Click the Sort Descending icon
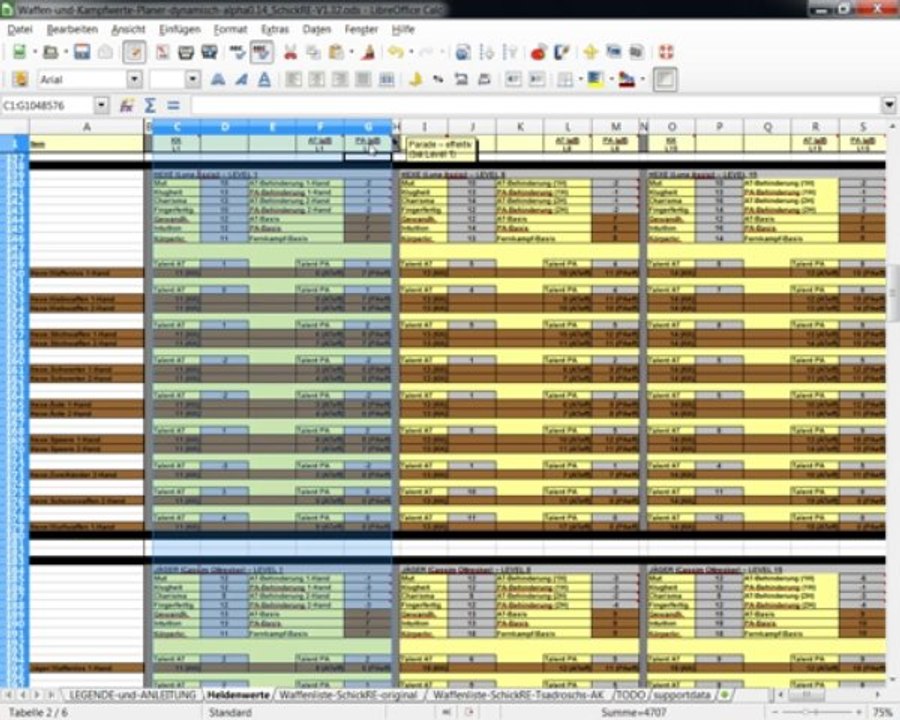 510,52
